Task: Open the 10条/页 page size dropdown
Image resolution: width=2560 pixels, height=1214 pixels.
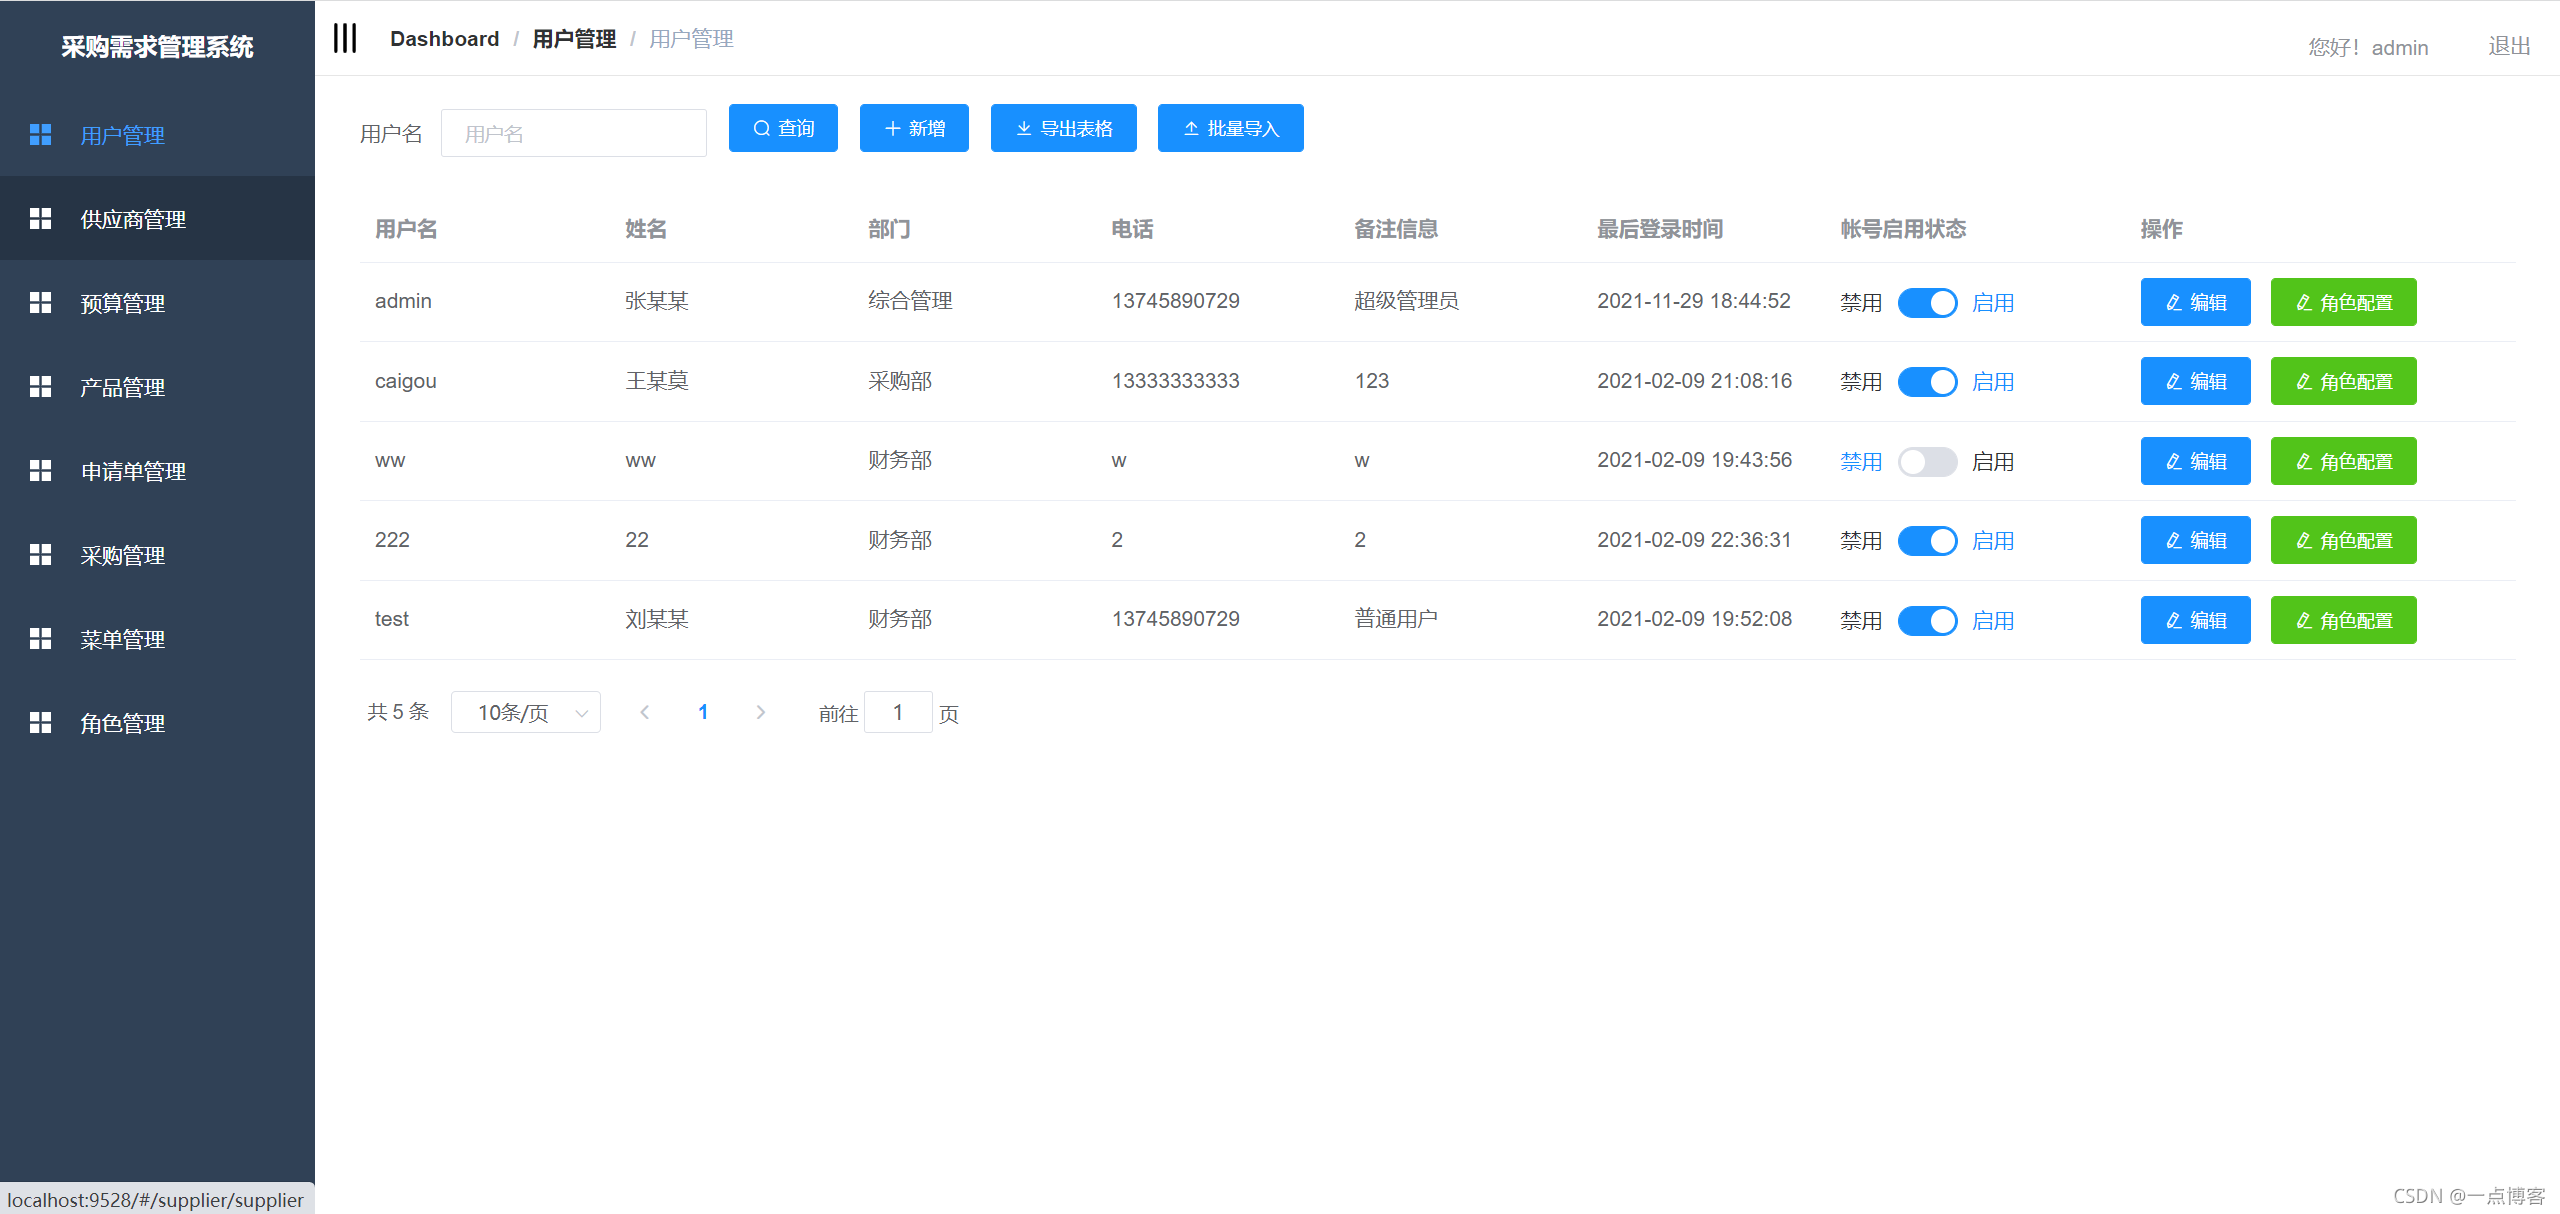Action: (526, 712)
